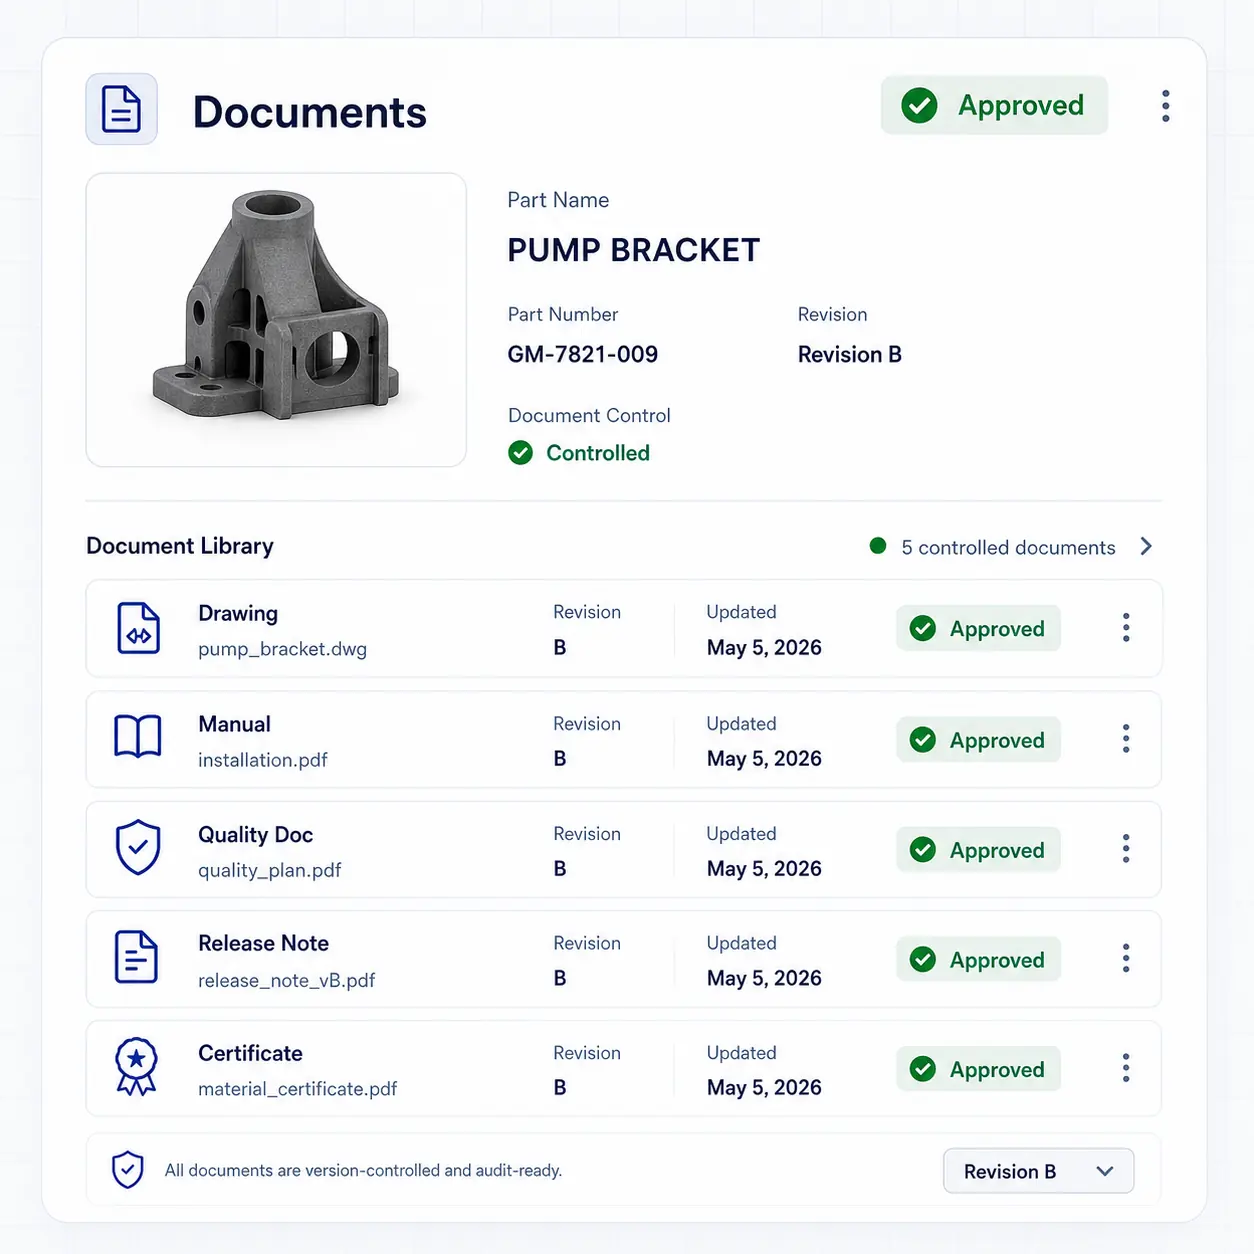The height and width of the screenshot is (1254, 1254).
Task: Click the part number GM-7821-009
Action: [583, 354]
